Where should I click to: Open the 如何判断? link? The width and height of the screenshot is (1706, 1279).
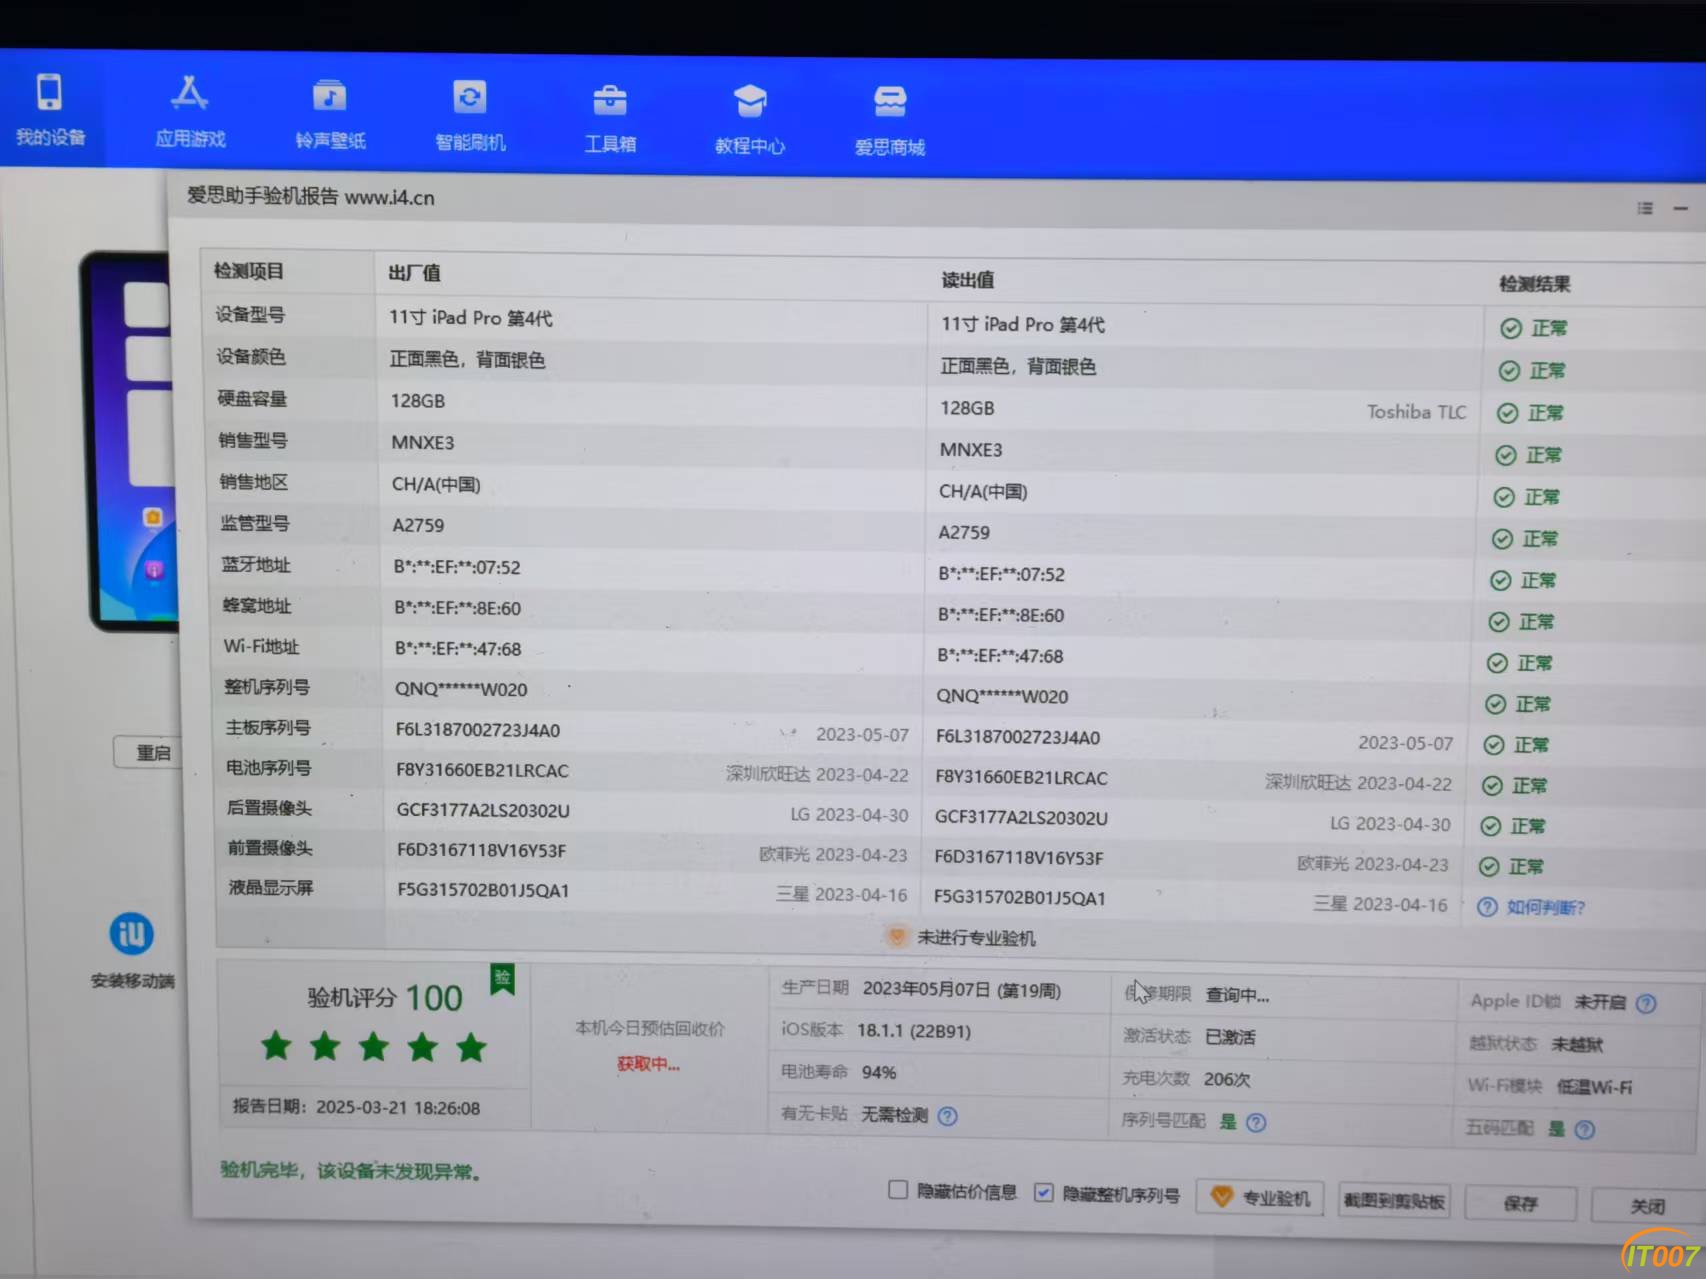(1545, 907)
